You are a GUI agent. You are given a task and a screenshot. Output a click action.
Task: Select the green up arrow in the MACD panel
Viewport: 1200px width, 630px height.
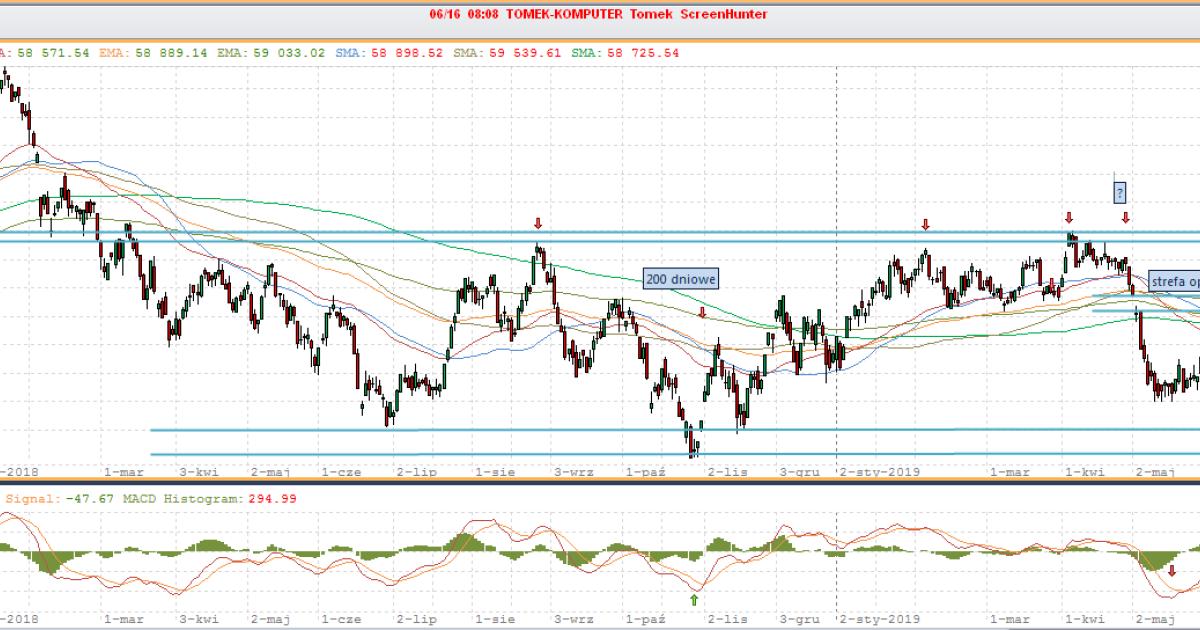click(x=693, y=599)
